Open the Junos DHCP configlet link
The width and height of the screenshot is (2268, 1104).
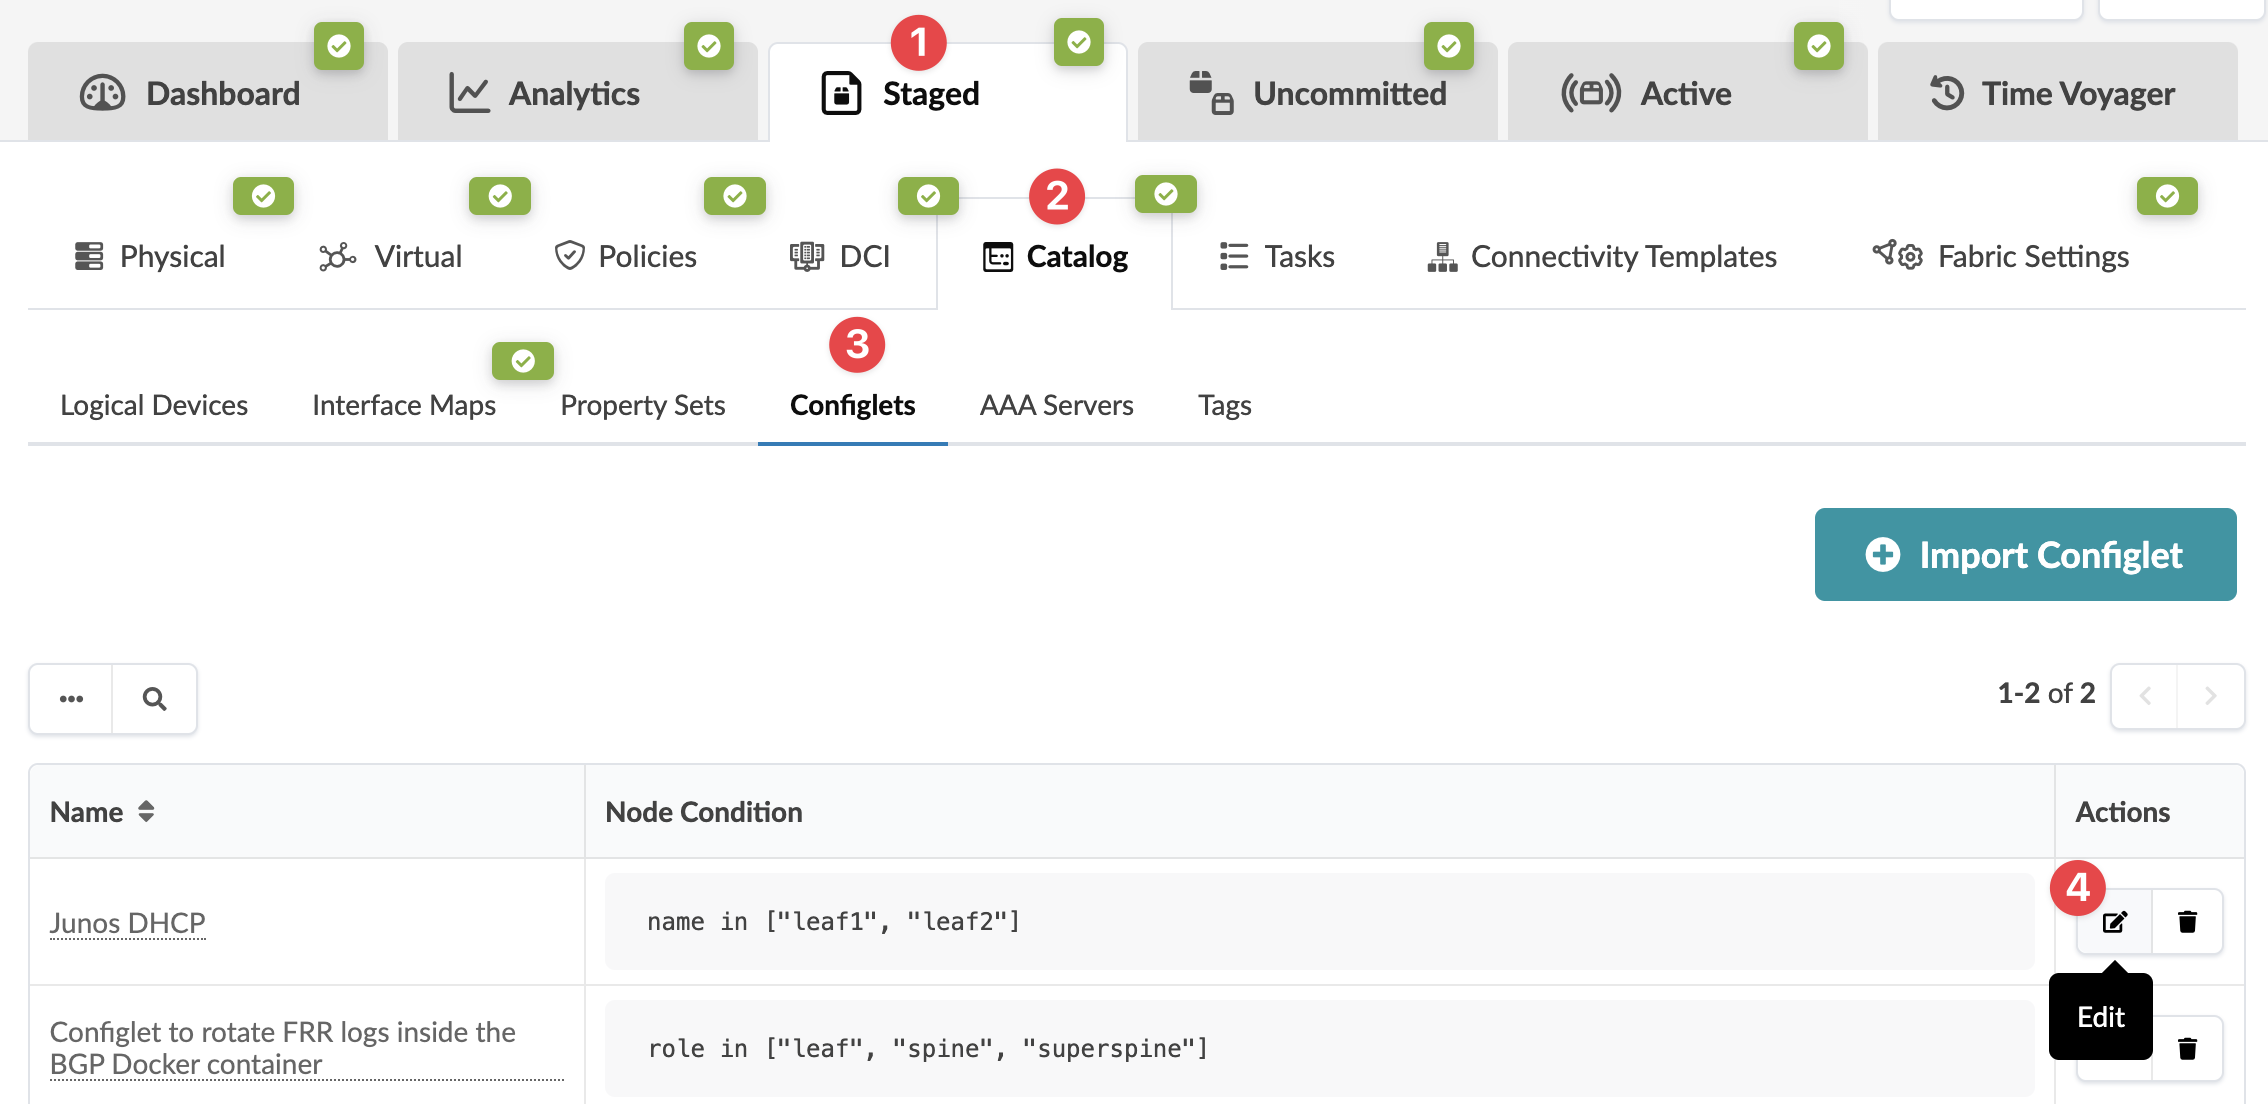point(127,922)
